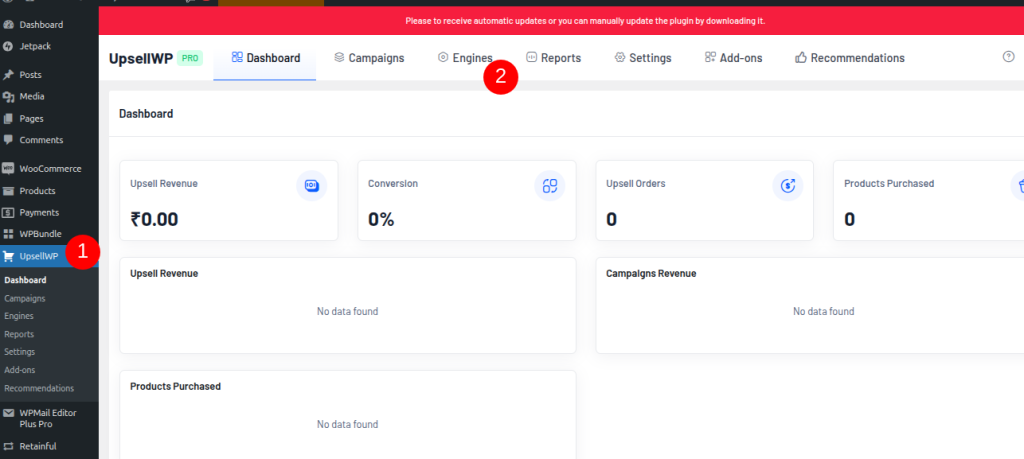This screenshot has height=459, width=1024.
Task: Click the Campaigns tab layers icon
Action: click(339, 57)
